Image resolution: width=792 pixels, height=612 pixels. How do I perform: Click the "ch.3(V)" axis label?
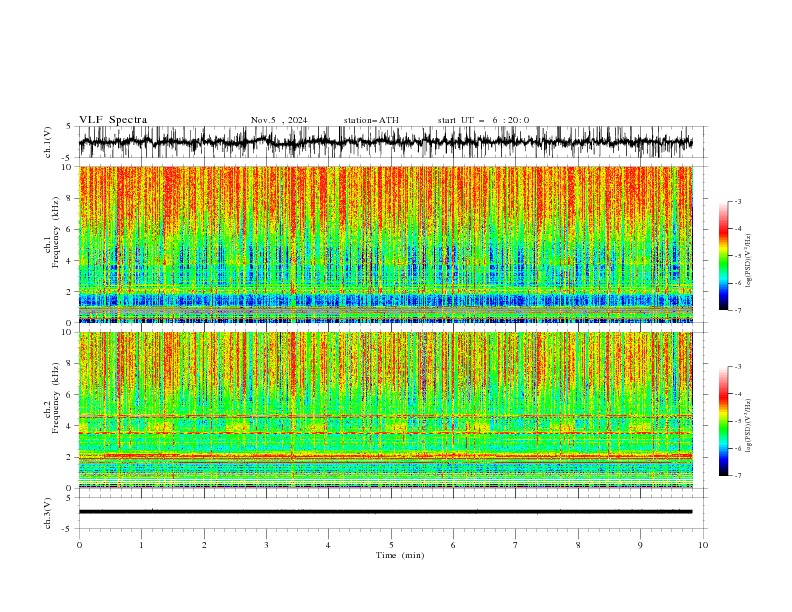[x=48, y=513]
